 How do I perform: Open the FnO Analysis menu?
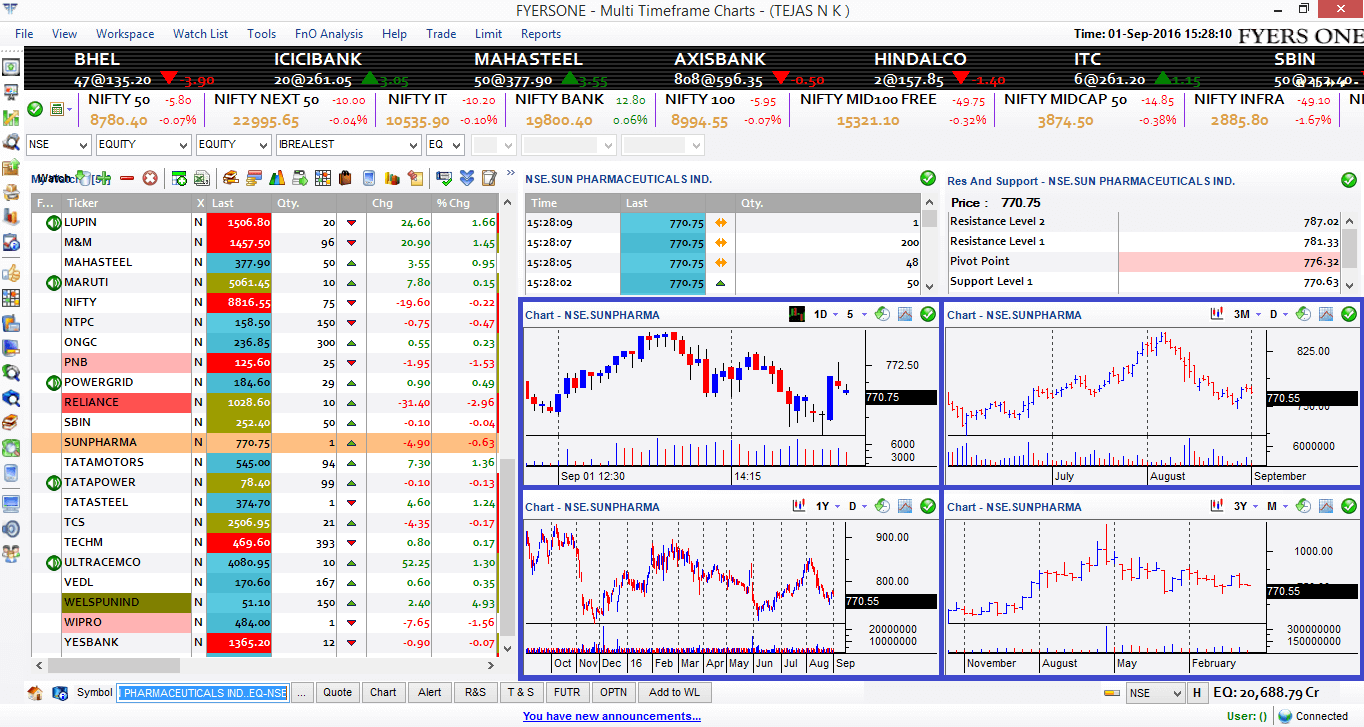[329, 34]
